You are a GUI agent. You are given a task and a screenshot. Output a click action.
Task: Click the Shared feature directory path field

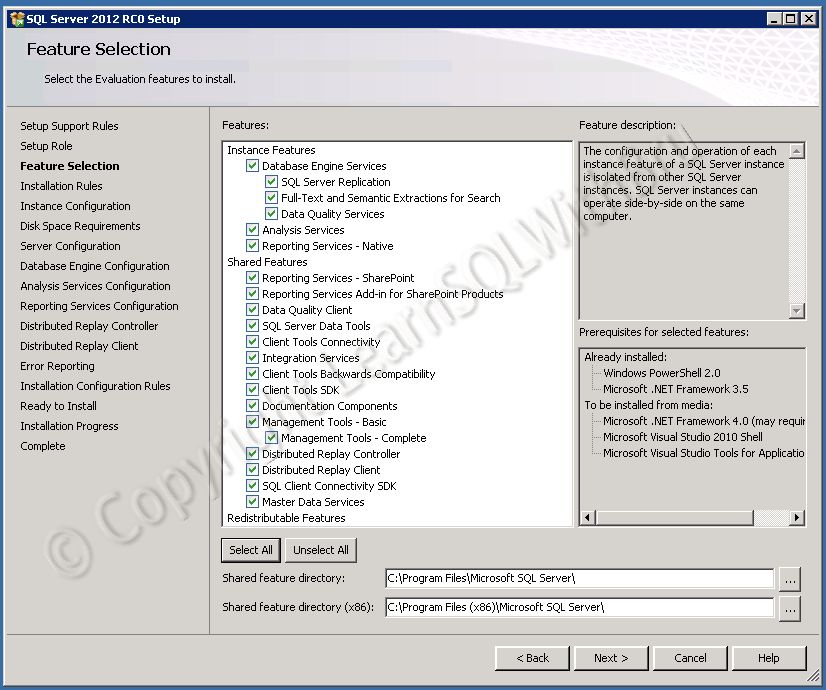click(579, 578)
